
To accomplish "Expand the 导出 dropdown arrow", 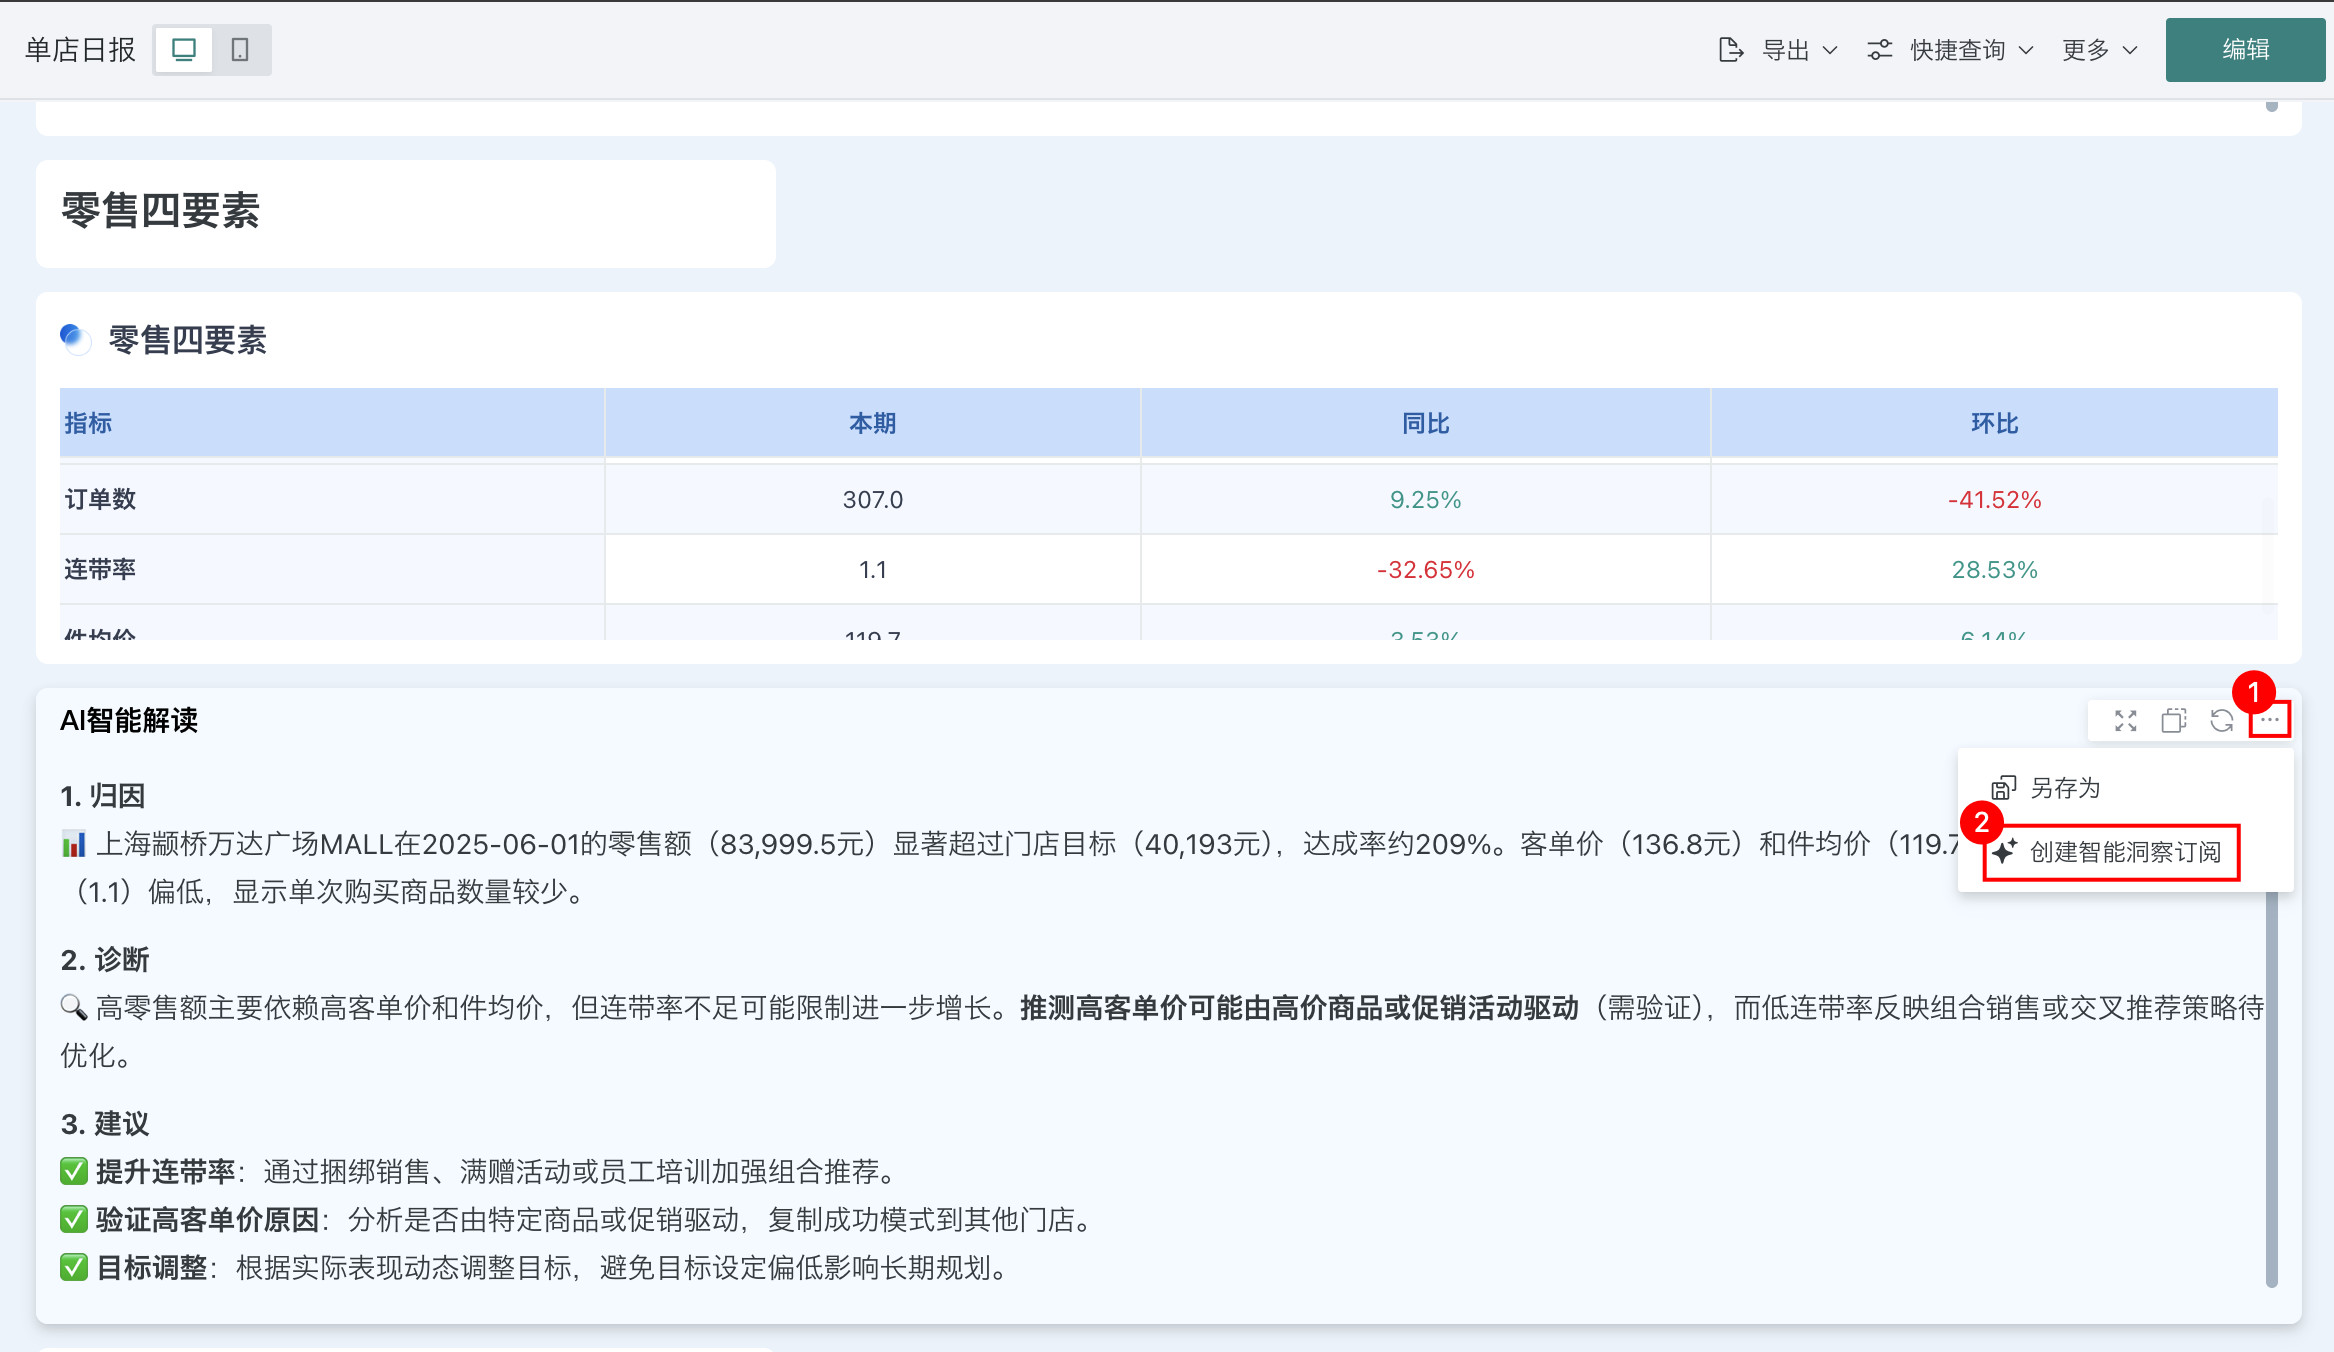I will tap(1830, 50).
